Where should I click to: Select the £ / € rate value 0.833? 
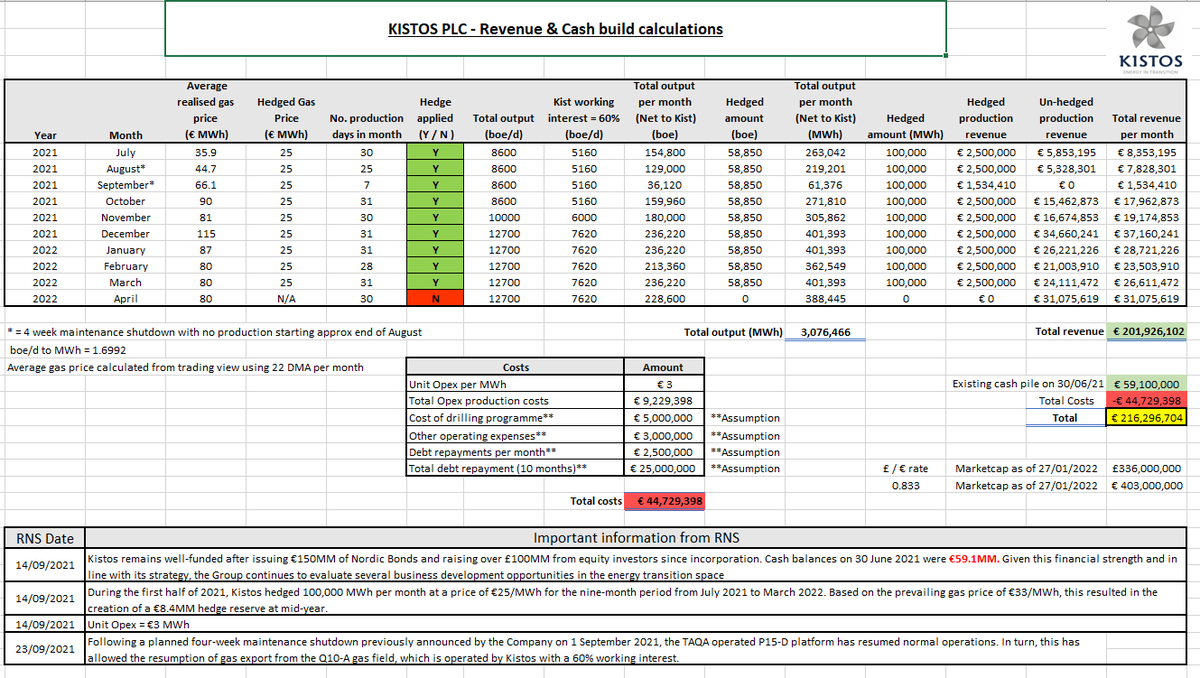tap(905, 485)
